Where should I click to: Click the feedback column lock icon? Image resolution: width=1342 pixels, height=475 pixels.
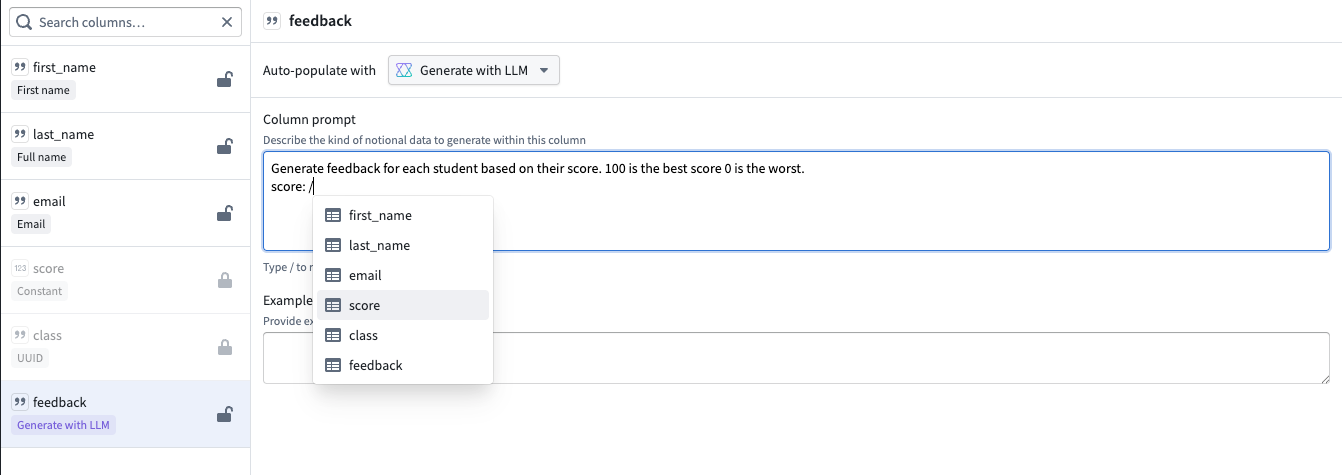click(225, 415)
